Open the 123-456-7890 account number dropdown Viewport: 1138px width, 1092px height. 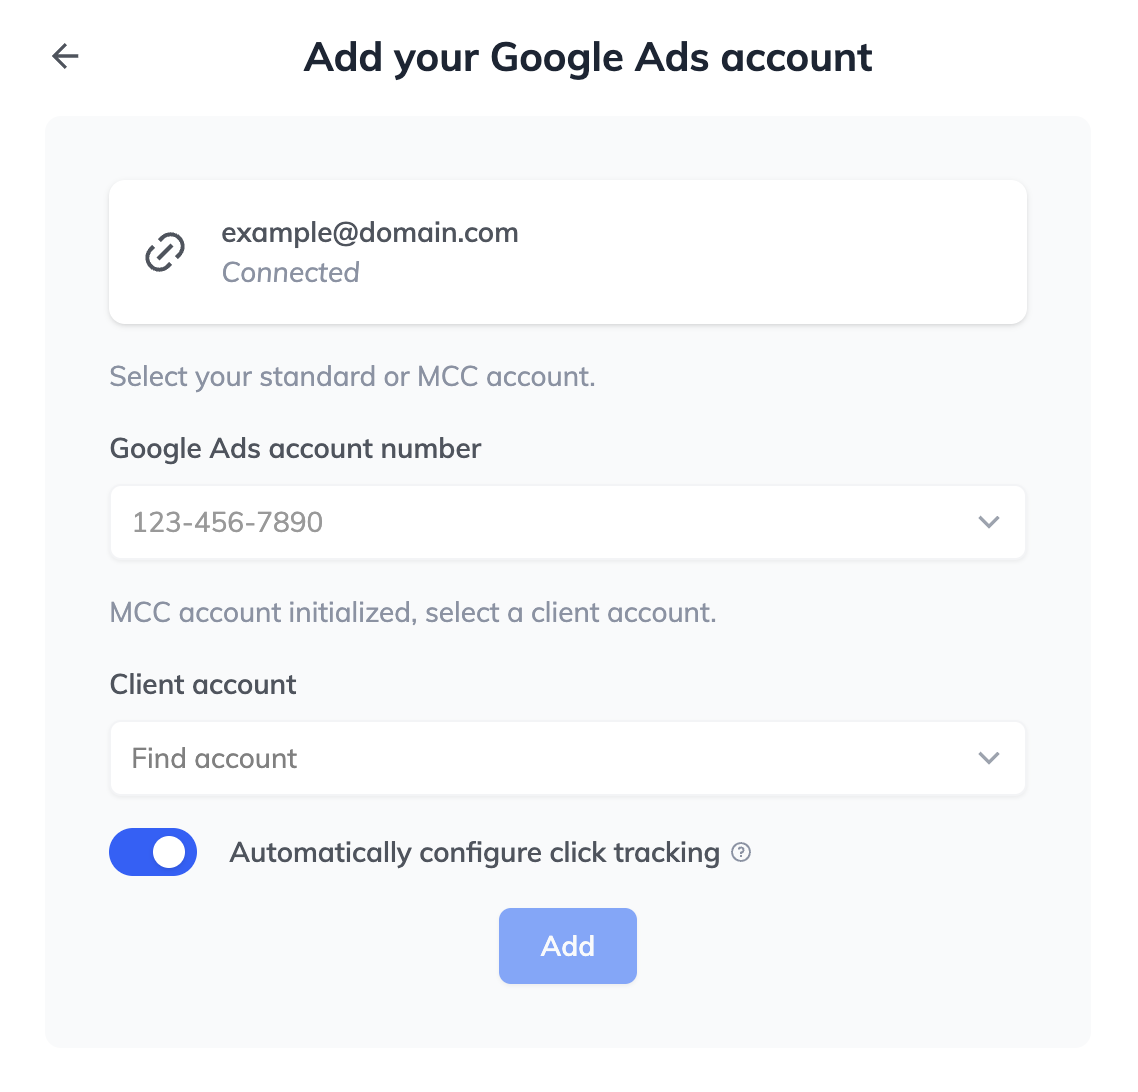pyautogui.click(x=568, y=522)
